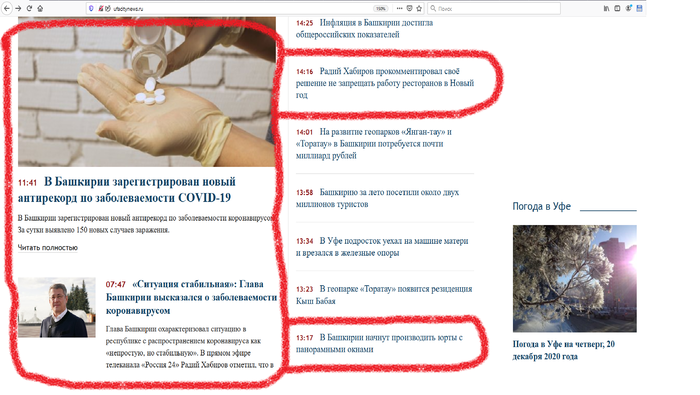This screenshot has height=395, width=700.
Task: Open frosty tree weather photo
Action: point(575,279)
